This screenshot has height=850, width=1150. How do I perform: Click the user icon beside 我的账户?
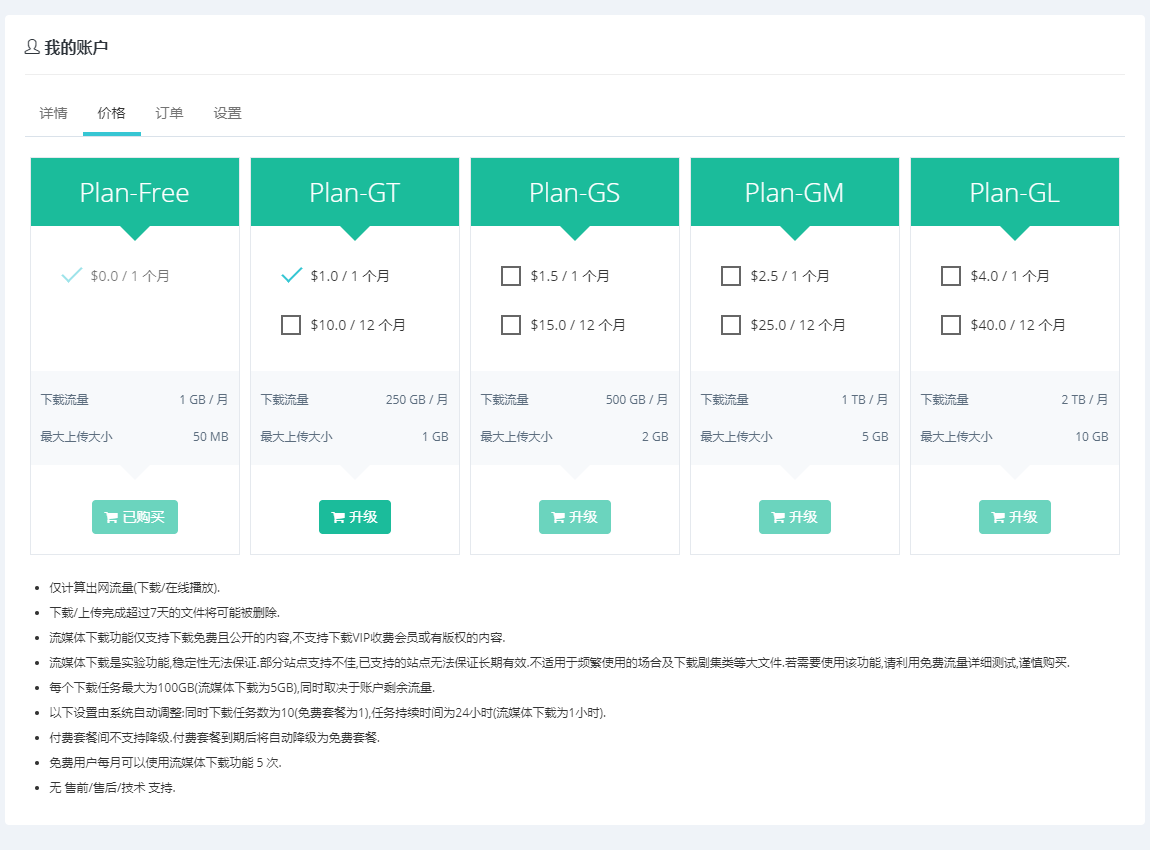coord(32,46)
